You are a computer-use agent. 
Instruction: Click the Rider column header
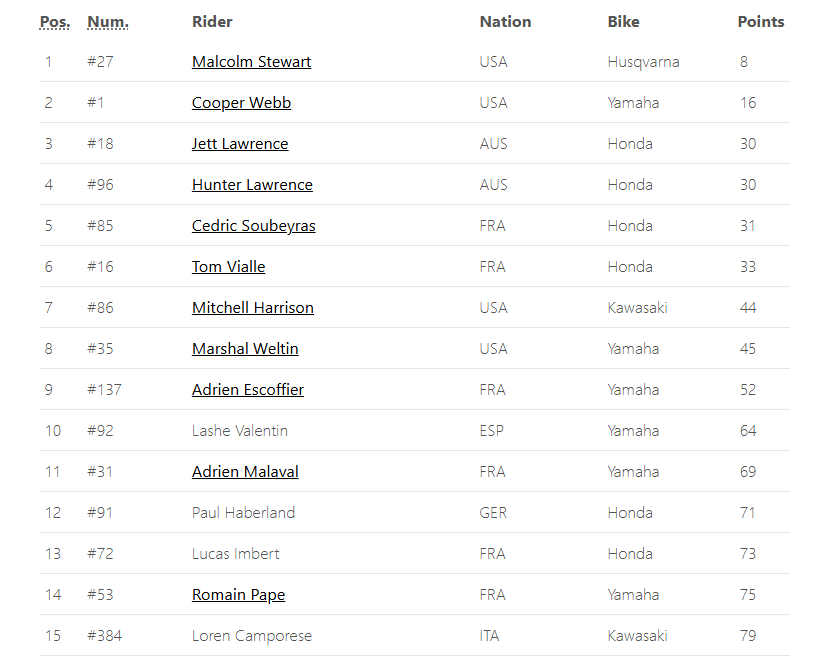click(x=212, y=22)
